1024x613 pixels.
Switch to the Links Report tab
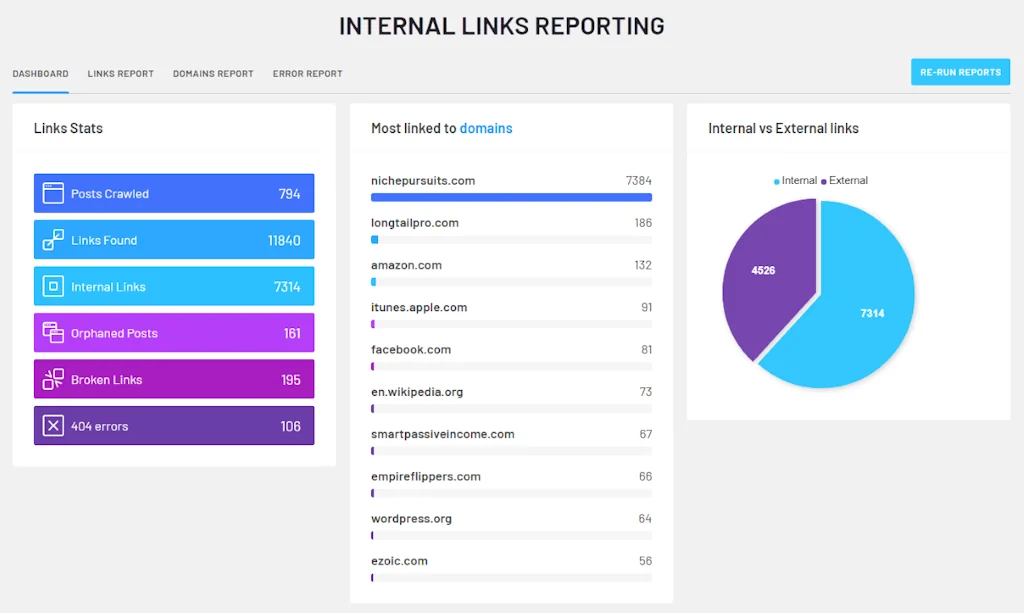point(120,73)
